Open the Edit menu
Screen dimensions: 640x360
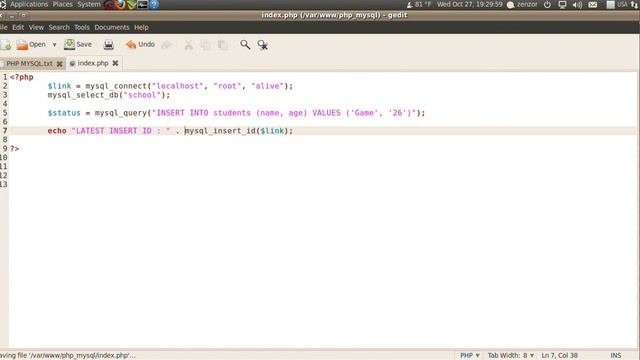coord(18,27)
